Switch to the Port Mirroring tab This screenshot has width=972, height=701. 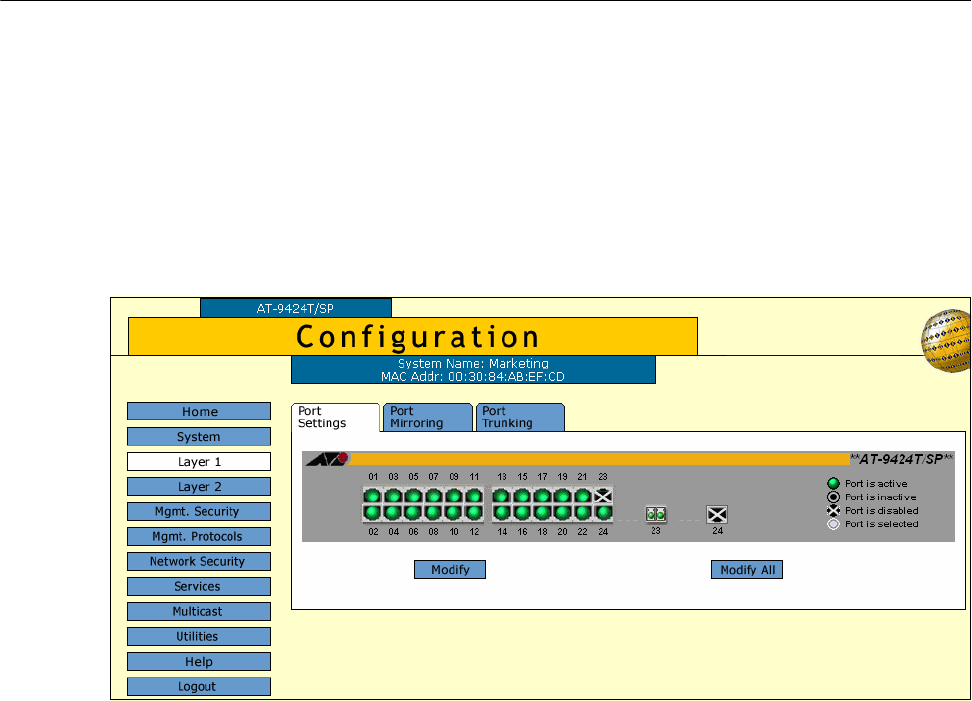427,417
